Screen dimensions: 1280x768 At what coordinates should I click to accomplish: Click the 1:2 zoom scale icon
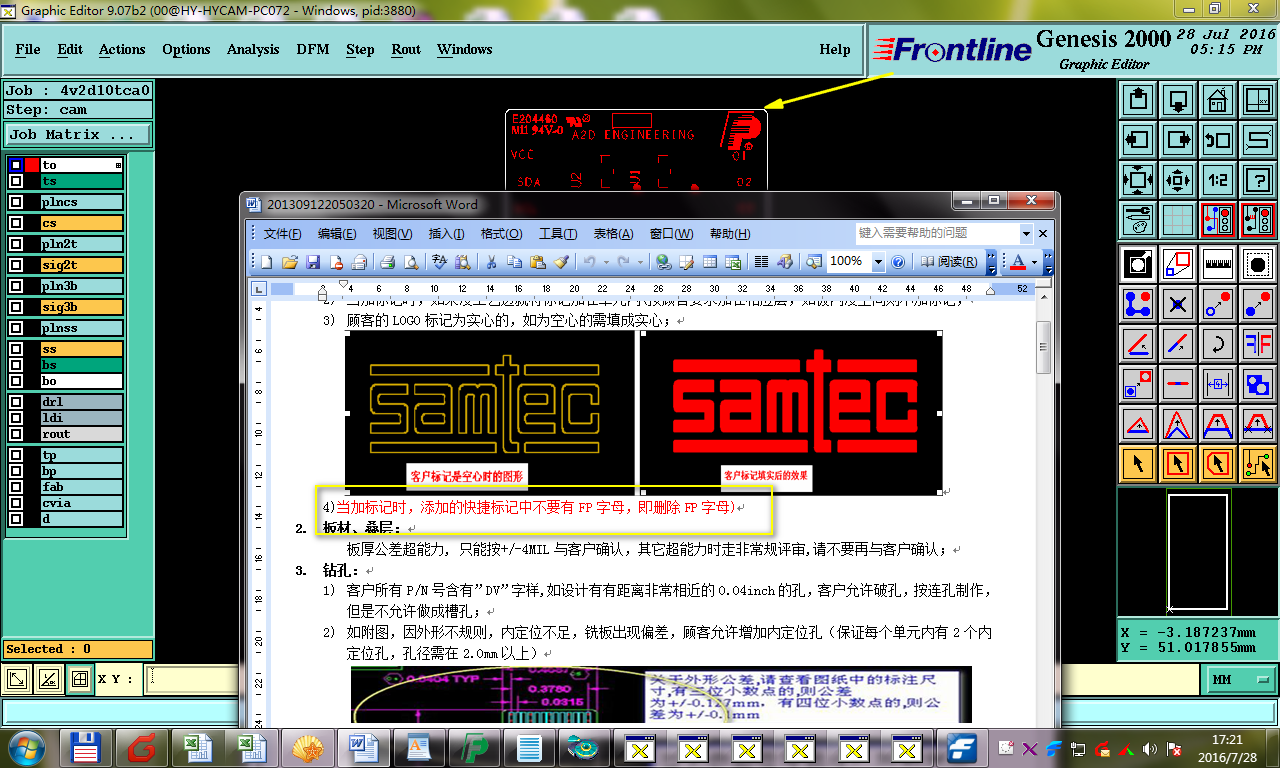[1217, 180]
